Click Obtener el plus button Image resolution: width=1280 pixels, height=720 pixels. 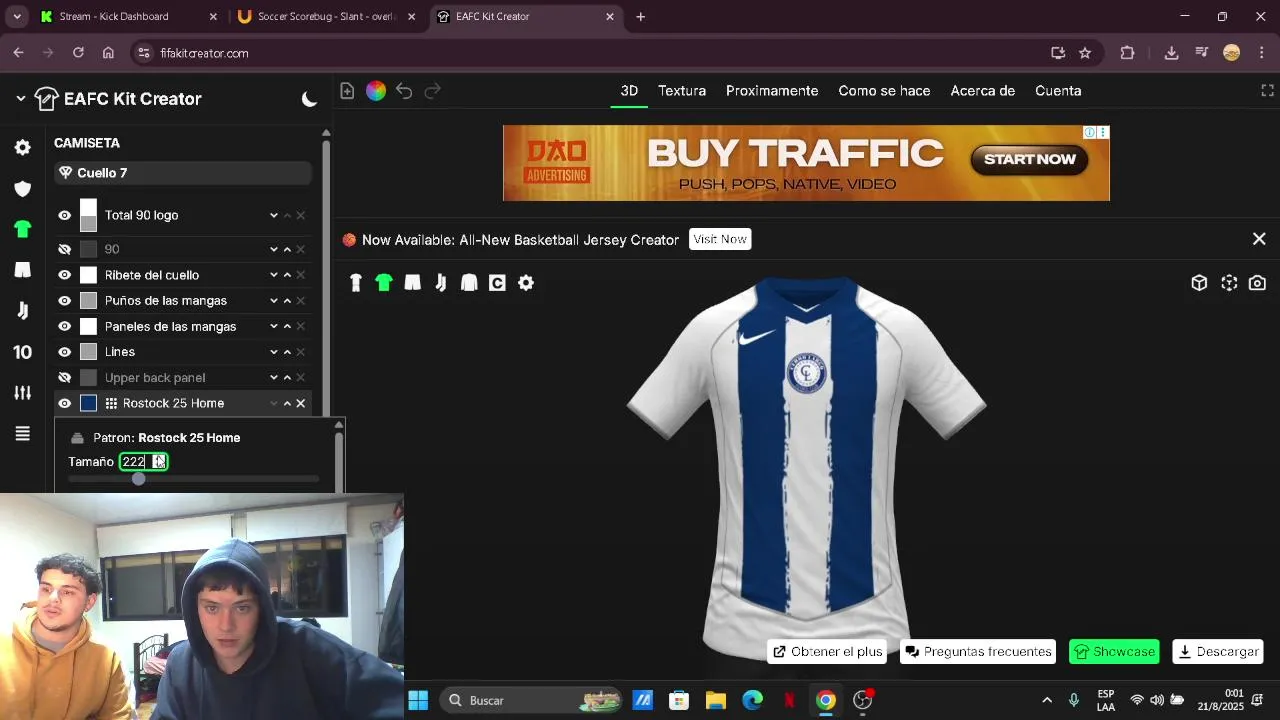click(x=827, y=652)
